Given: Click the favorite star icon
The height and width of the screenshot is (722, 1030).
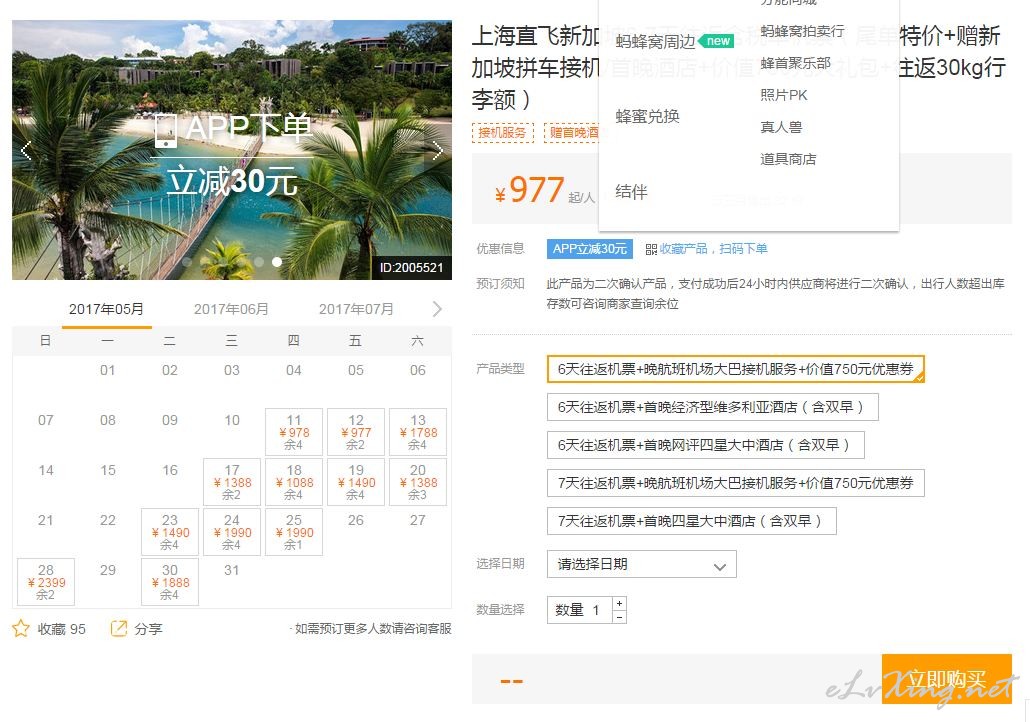Looking at the screenshot, I should (x=20, y=629).
